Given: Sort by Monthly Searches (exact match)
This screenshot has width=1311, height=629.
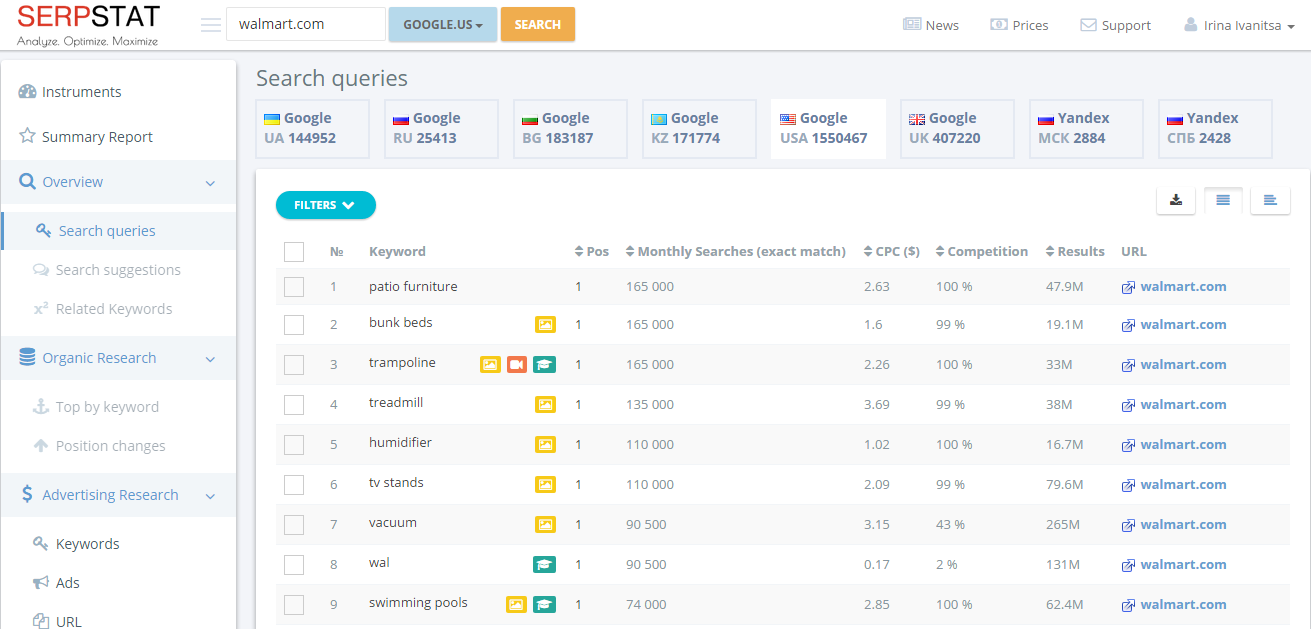Looking at the screenshot, I should click(736, 251).
